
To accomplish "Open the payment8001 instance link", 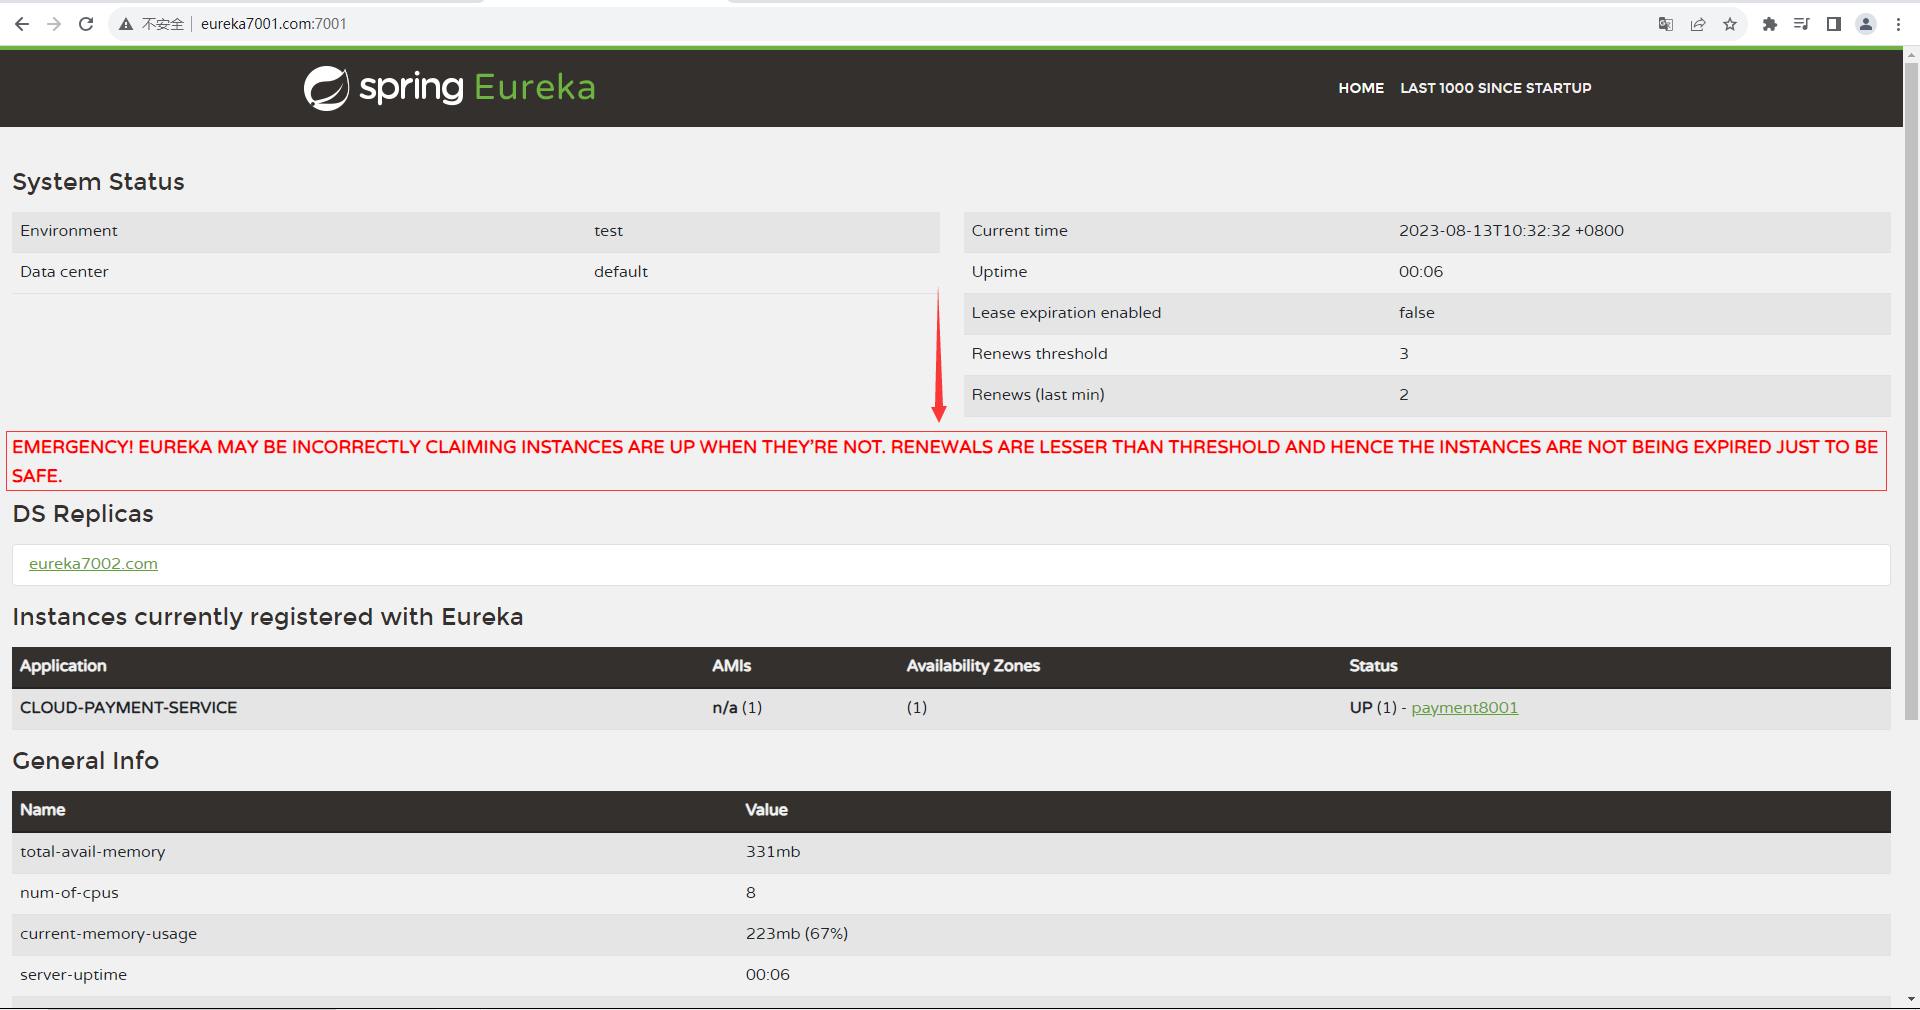I will coord(1464,708).
